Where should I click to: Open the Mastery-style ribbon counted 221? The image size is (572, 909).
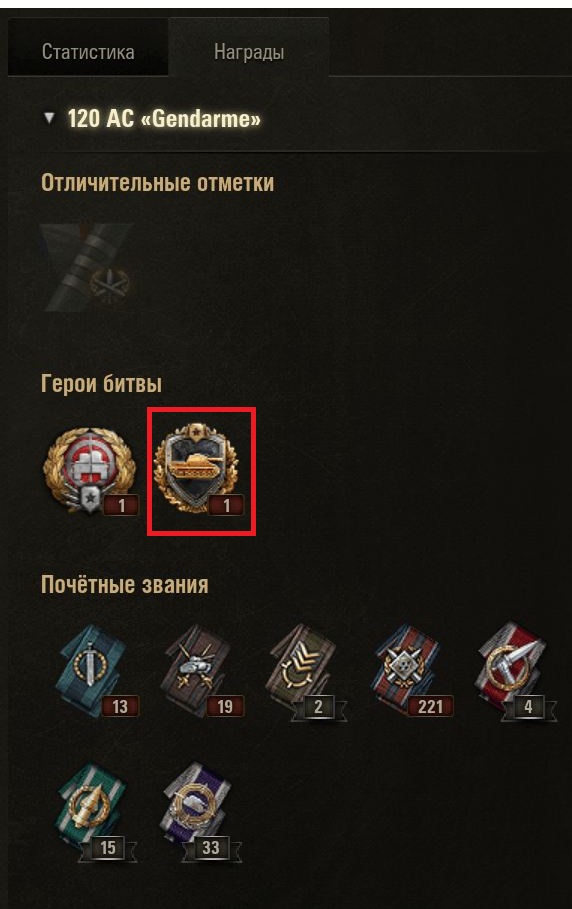411,670
